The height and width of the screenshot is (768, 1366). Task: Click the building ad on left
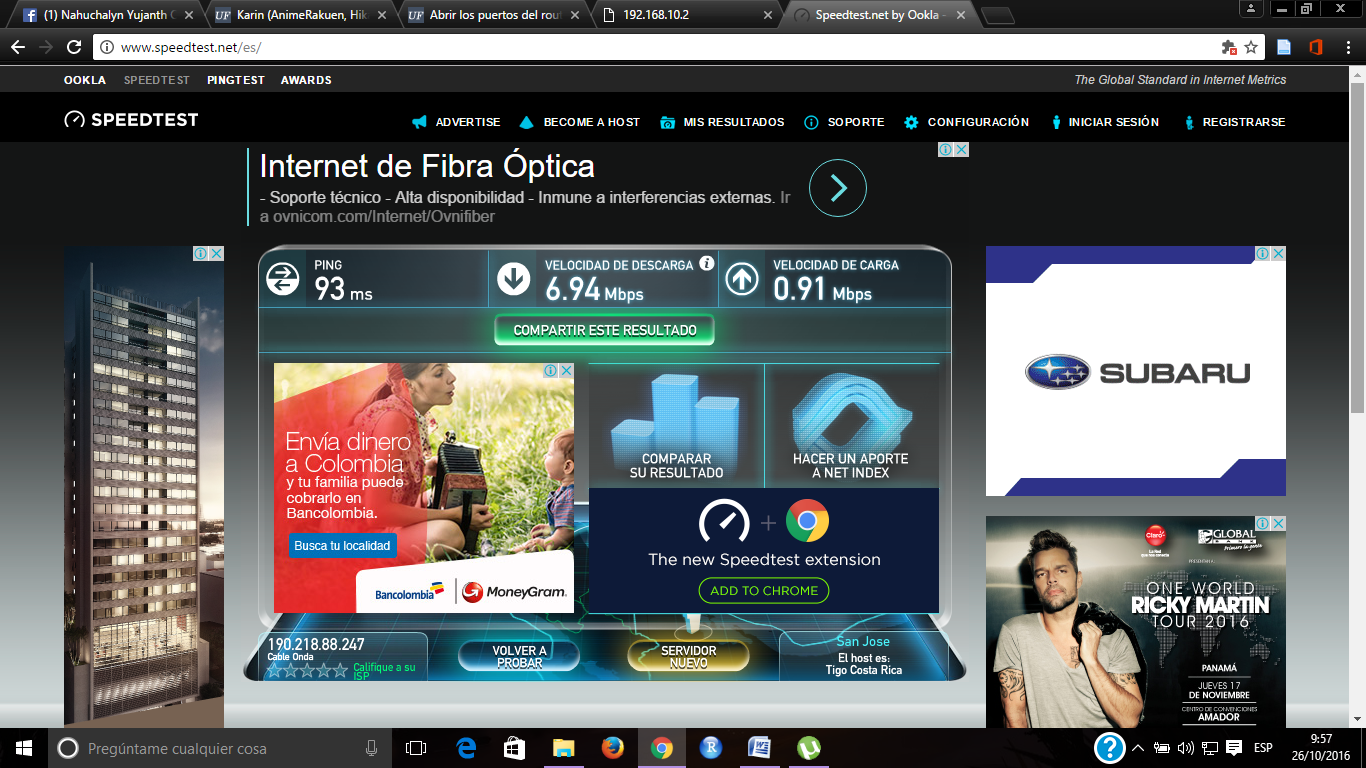coord(144,487)
